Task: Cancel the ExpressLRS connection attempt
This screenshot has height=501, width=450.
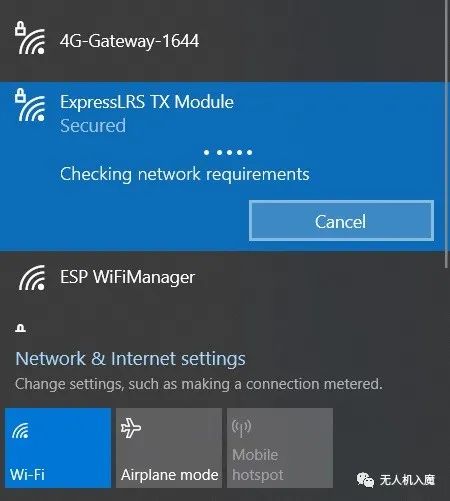Action: (341, 221)
